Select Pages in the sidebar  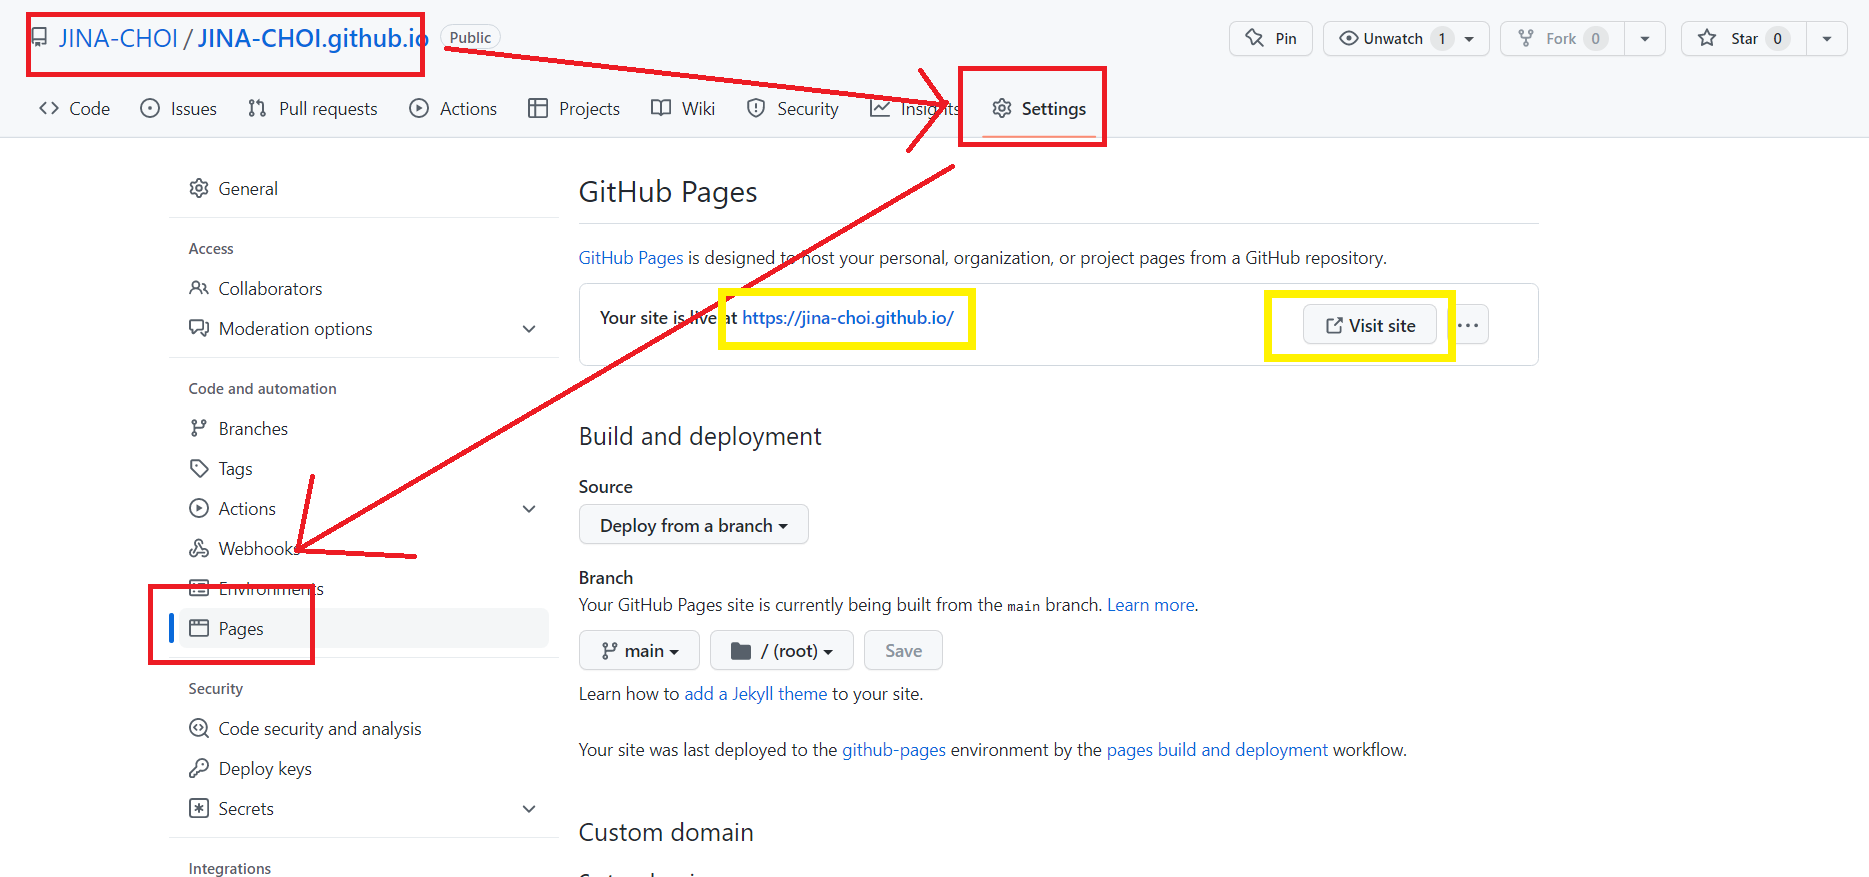click(364, 628)
